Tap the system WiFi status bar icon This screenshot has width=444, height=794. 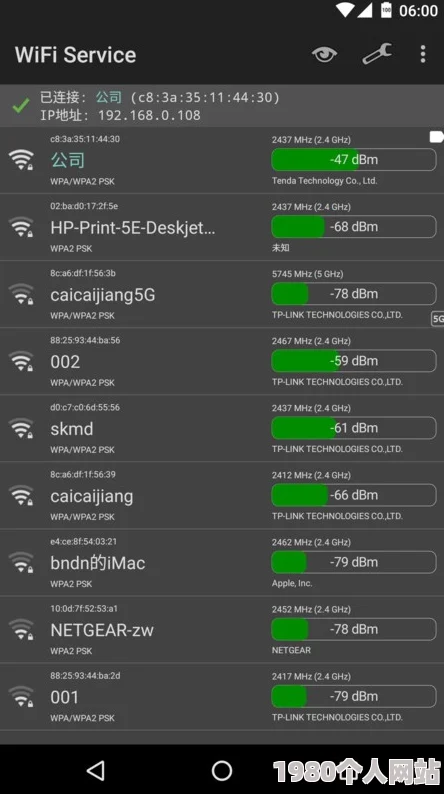tap(345, 10)
